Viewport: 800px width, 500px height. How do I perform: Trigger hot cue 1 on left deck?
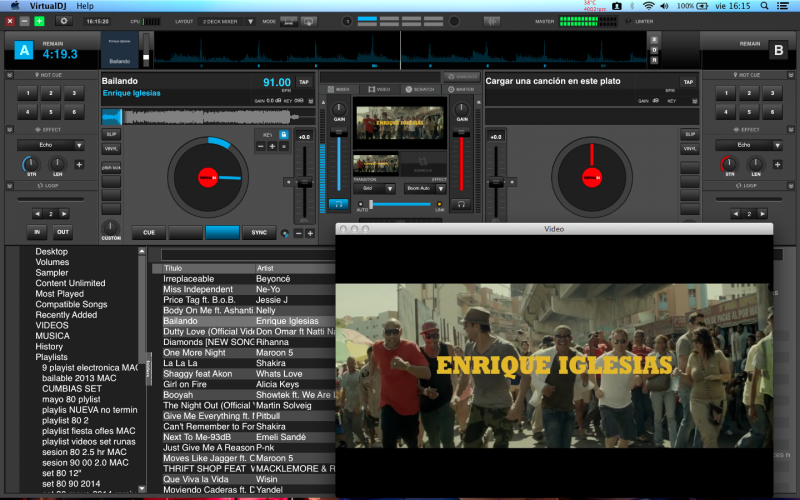tap(28, 93)
